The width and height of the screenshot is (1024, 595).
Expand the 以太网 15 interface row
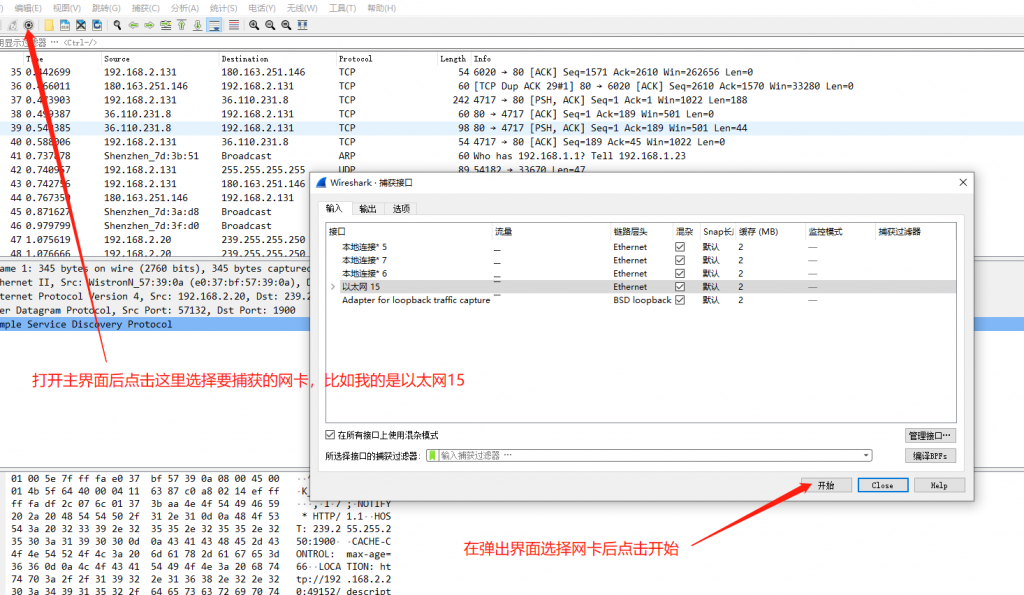pos(333,287)
